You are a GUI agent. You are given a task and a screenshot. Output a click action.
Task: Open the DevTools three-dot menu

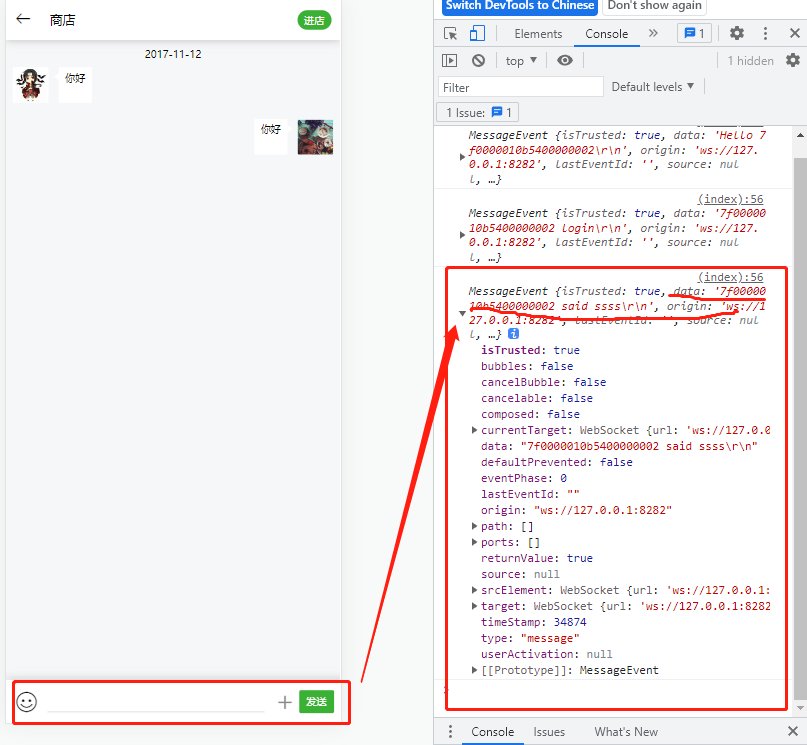click(x=765, y=33)
